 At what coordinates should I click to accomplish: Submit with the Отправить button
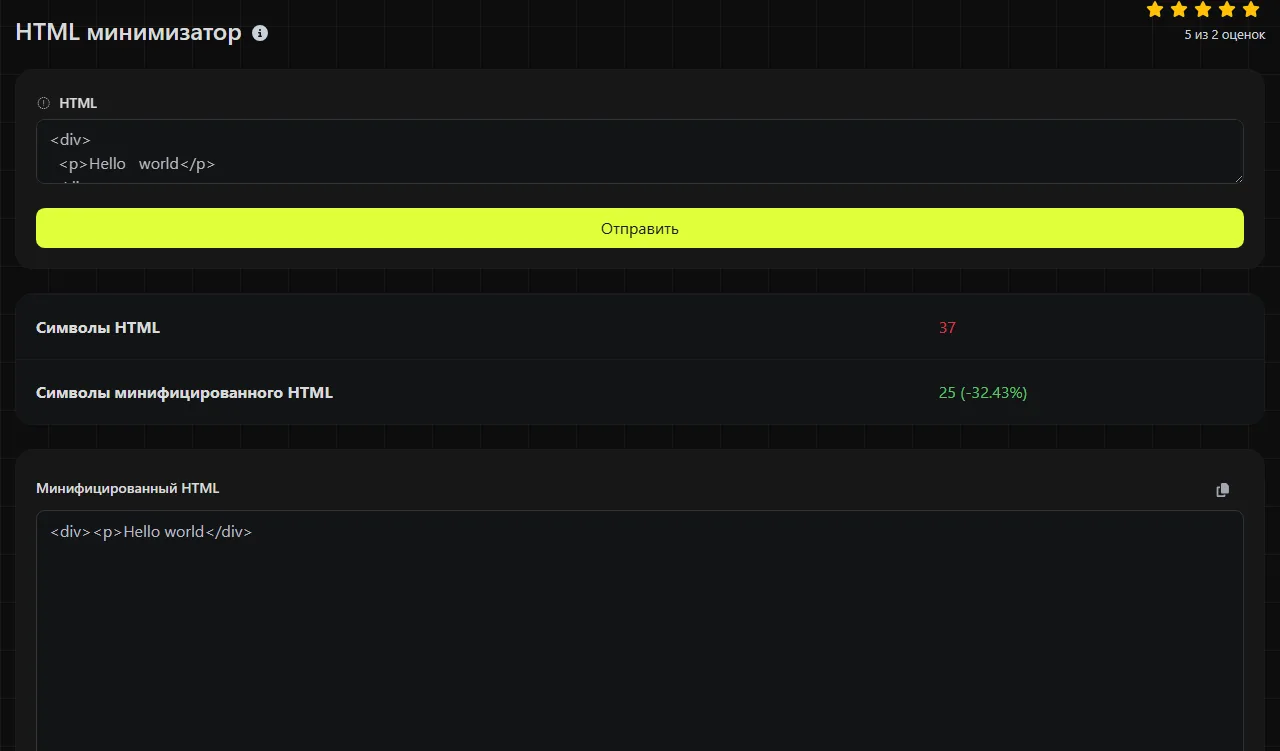click(x=640, y=228)
